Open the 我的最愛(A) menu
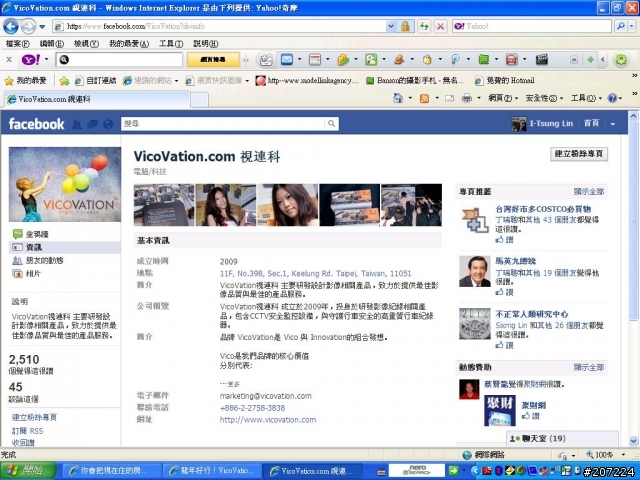640x480 pixels. click(129, 43)
